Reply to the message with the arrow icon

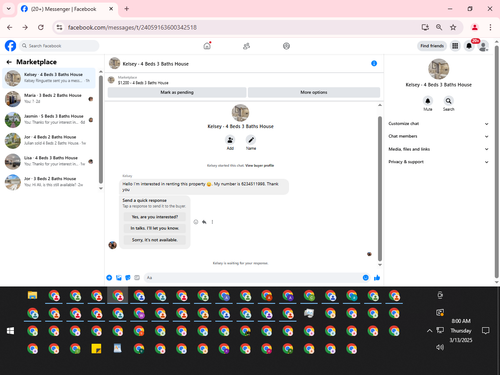point(204,222)
